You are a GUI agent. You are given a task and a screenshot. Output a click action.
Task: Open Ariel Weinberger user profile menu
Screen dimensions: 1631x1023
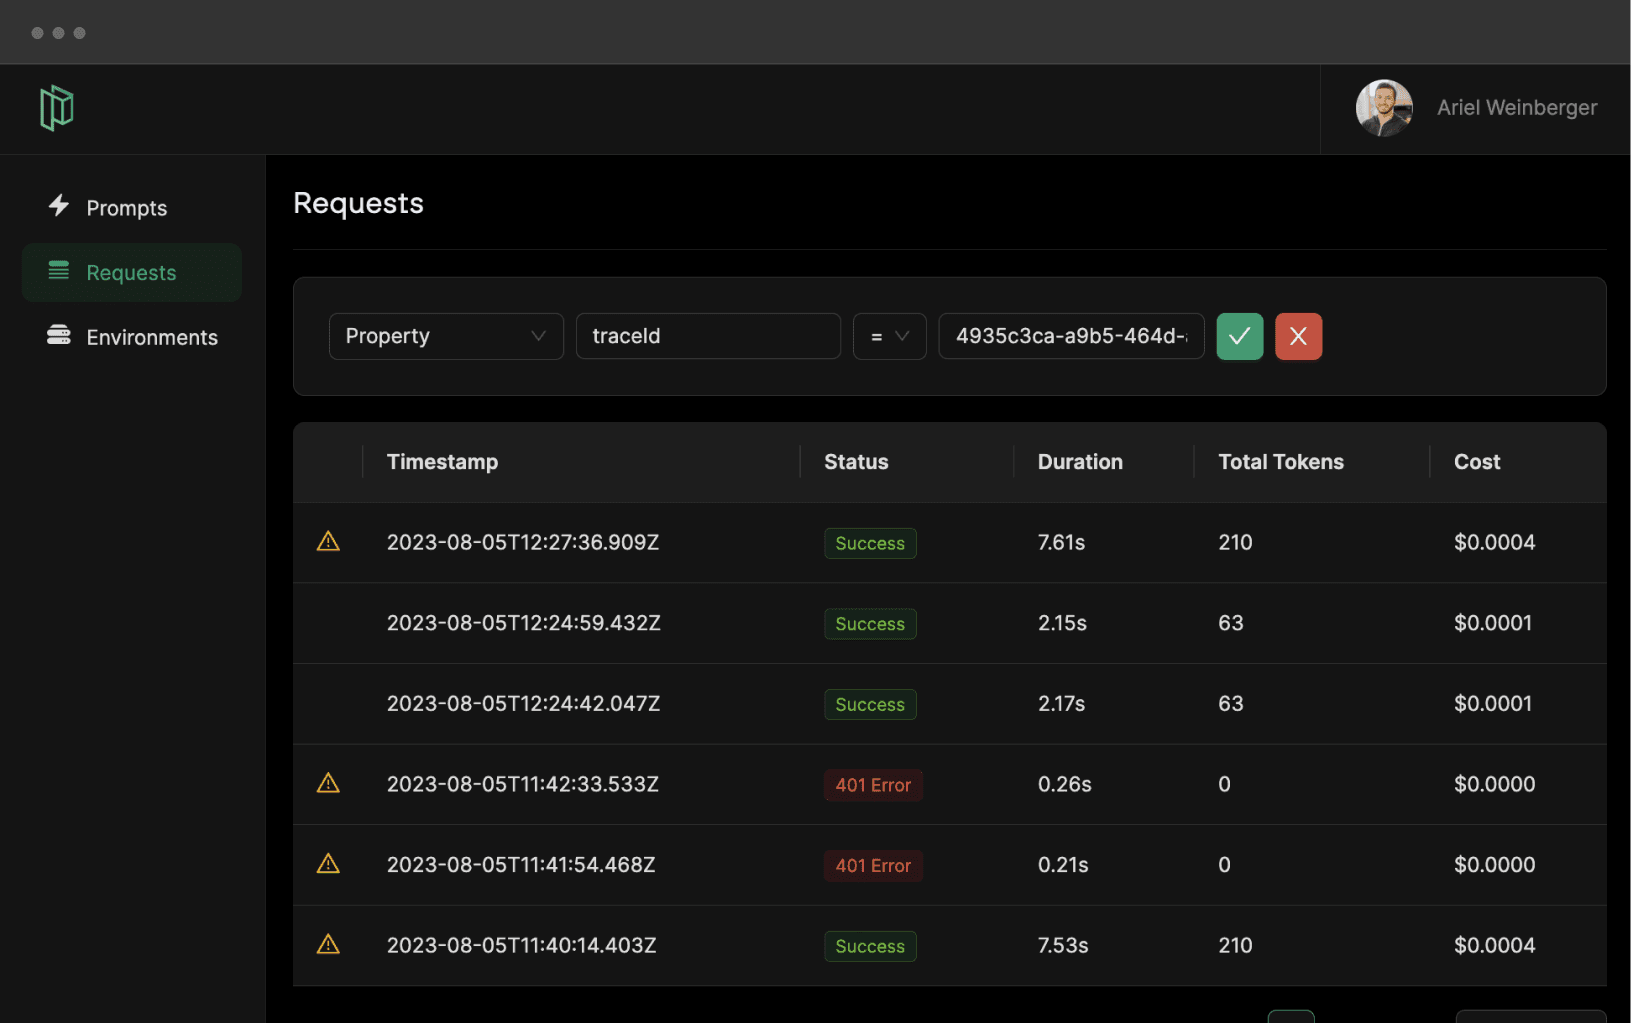click(x=1516, y=108)
